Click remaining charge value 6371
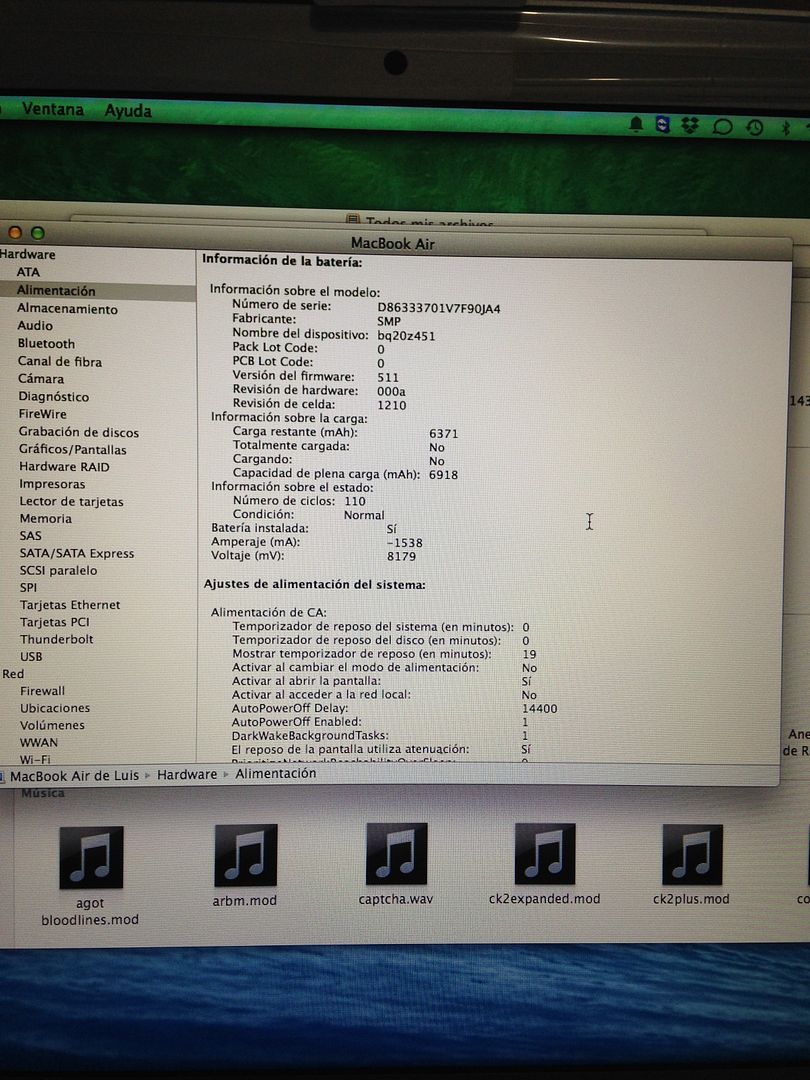Viewport: 810px width, 1080px height. [444, 433]
